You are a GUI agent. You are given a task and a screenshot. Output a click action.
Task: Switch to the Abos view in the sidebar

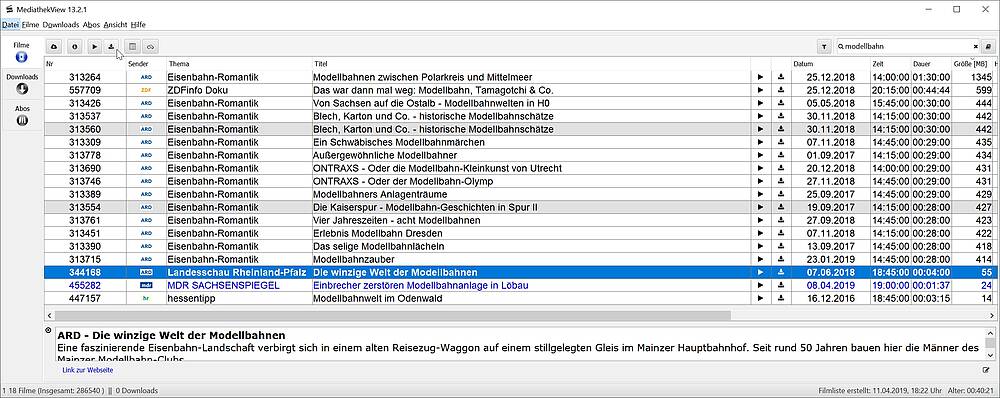click(x=22, y=116)
